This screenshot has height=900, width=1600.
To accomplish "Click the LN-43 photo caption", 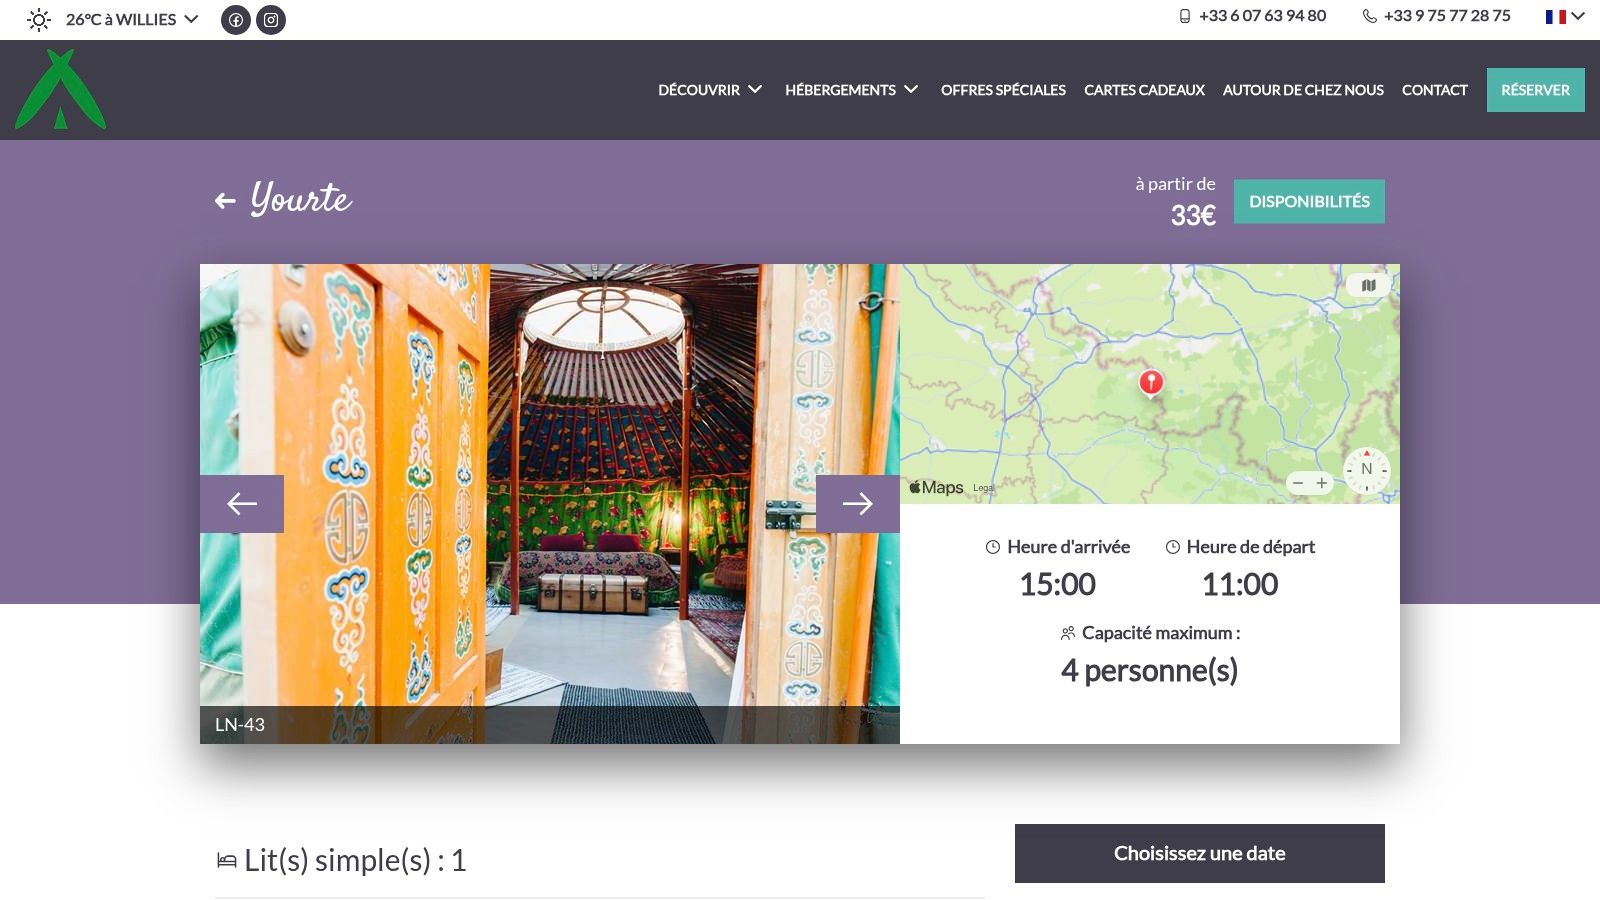I will point(240,725).
